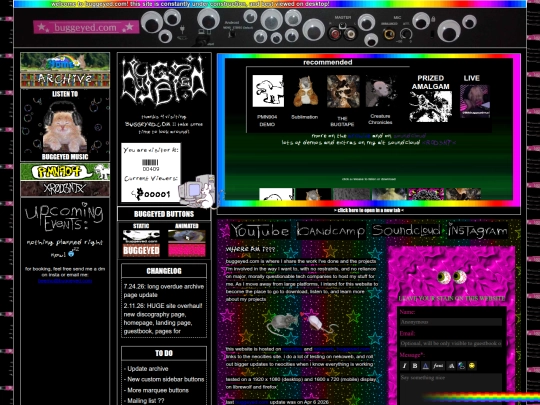Image resolution: width=540 pixels, height=405 pixels.
Task: Open the XRODENTX alt soundcloud link
Action: (439, 143)
